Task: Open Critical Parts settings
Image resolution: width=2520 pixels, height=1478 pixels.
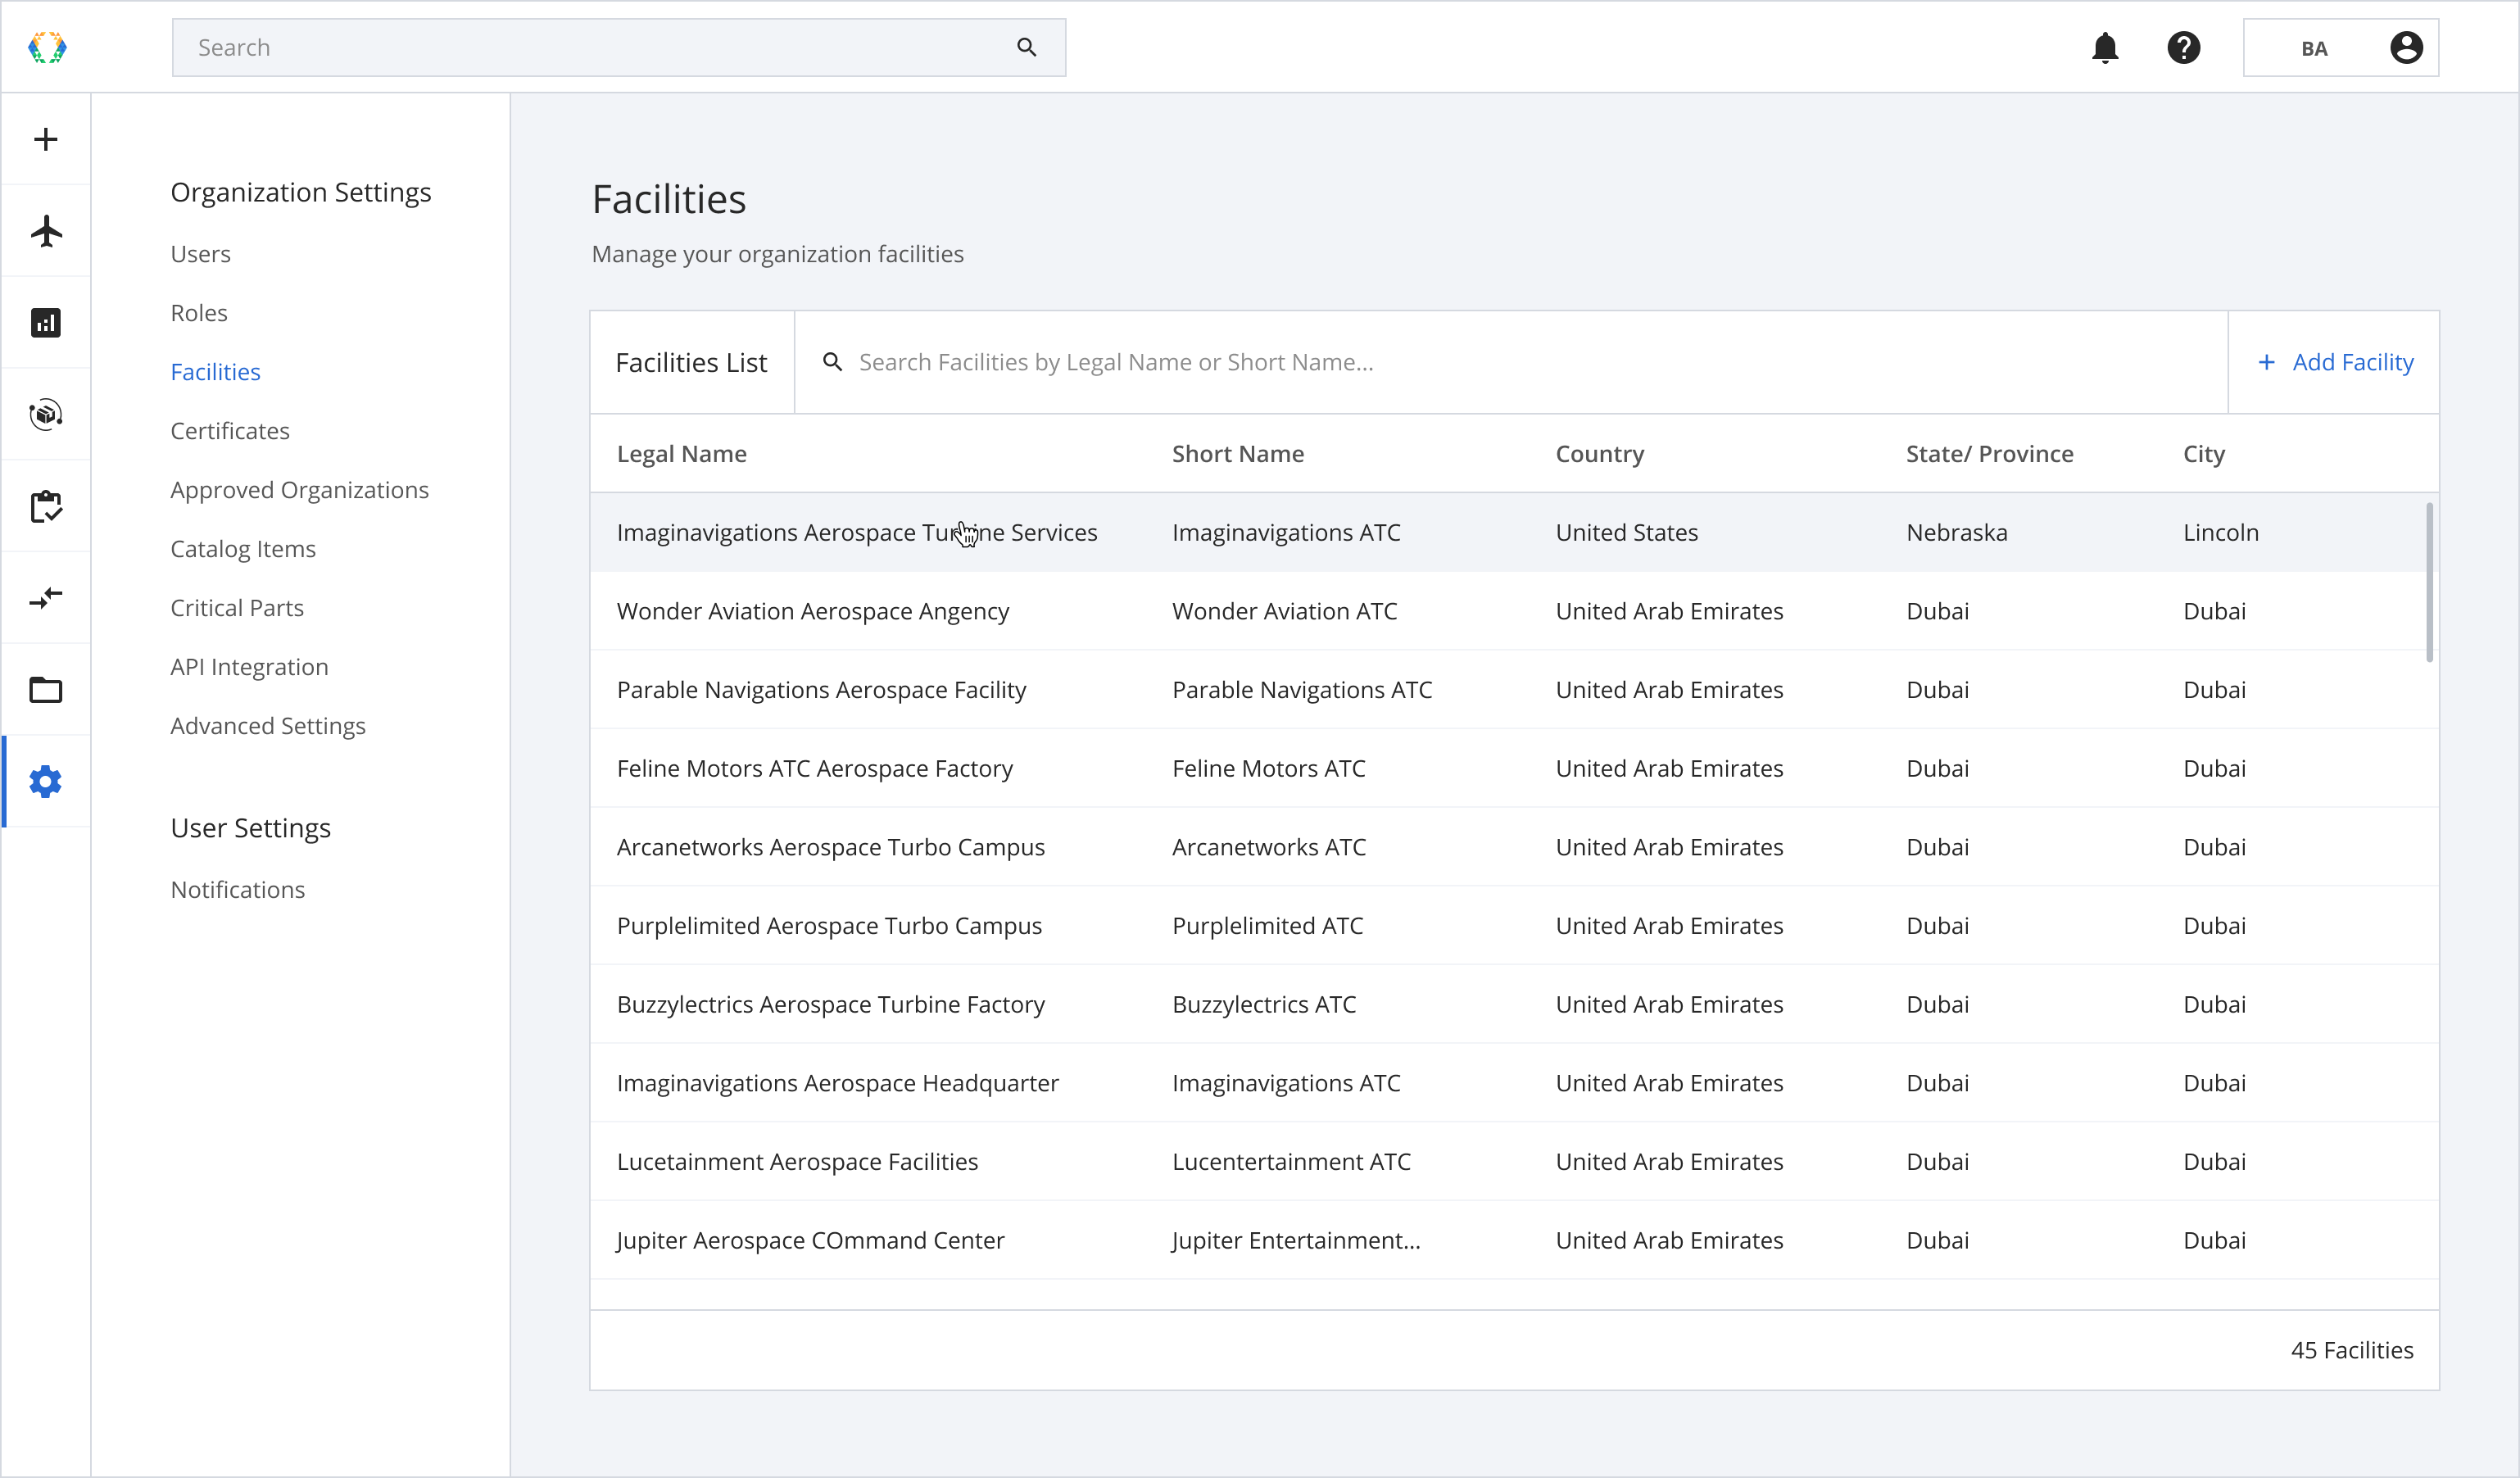Action: click(x=237, y=608)
